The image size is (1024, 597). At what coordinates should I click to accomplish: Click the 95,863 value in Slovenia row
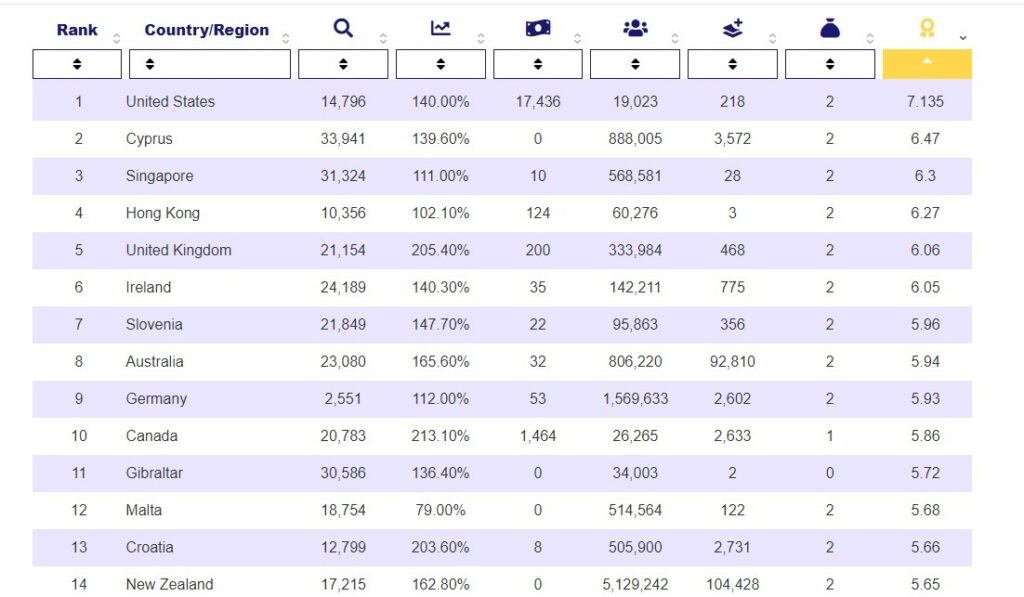click(635, 325)
